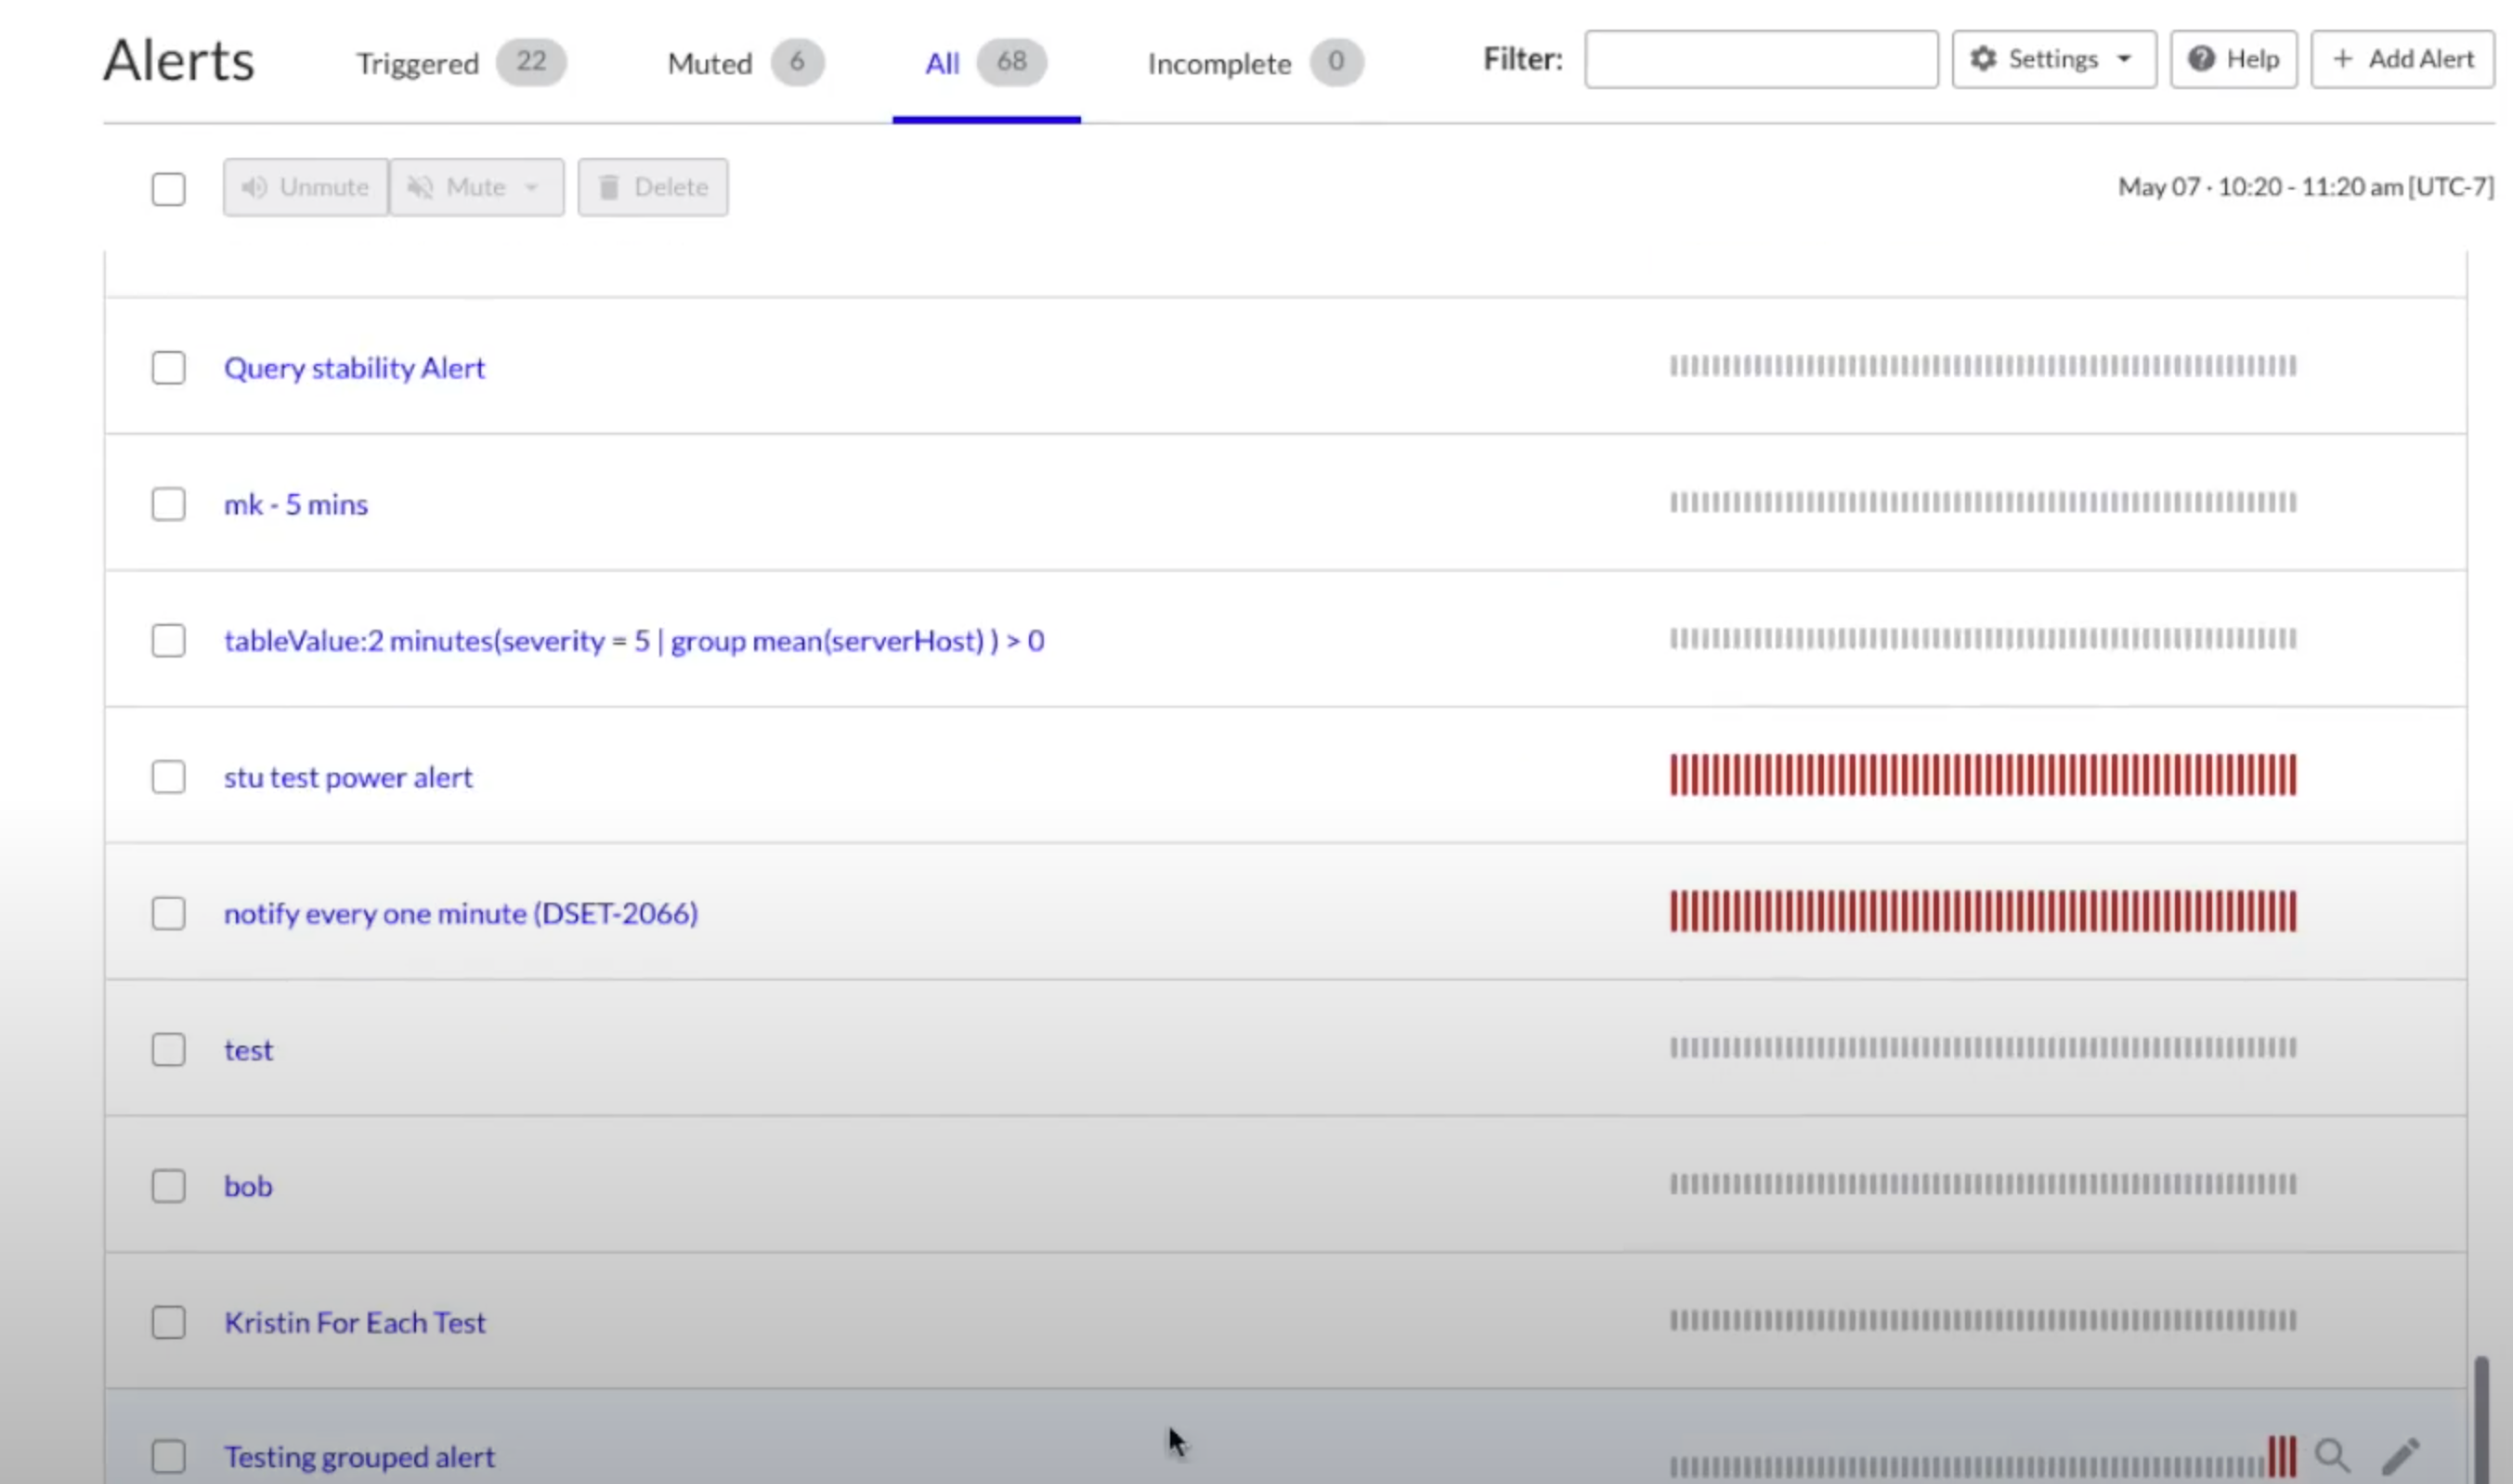Screen dimensions: 2513x1484
Task: Check the stu test power alert checkbox
Action: pyautogui.click(x=168, y=777)
